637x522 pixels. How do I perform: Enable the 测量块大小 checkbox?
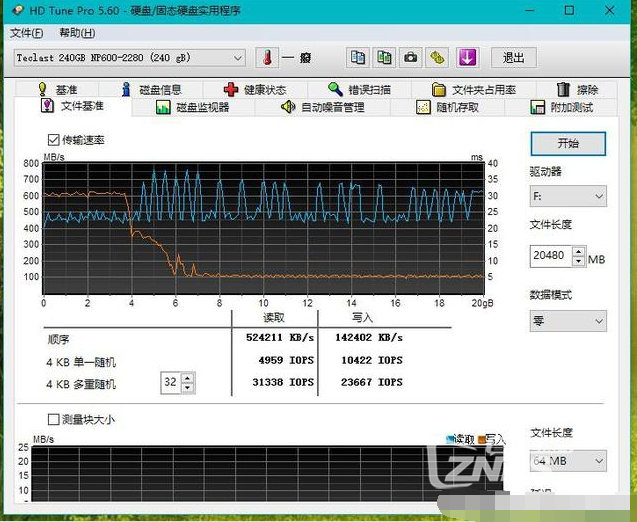[53, 419]
